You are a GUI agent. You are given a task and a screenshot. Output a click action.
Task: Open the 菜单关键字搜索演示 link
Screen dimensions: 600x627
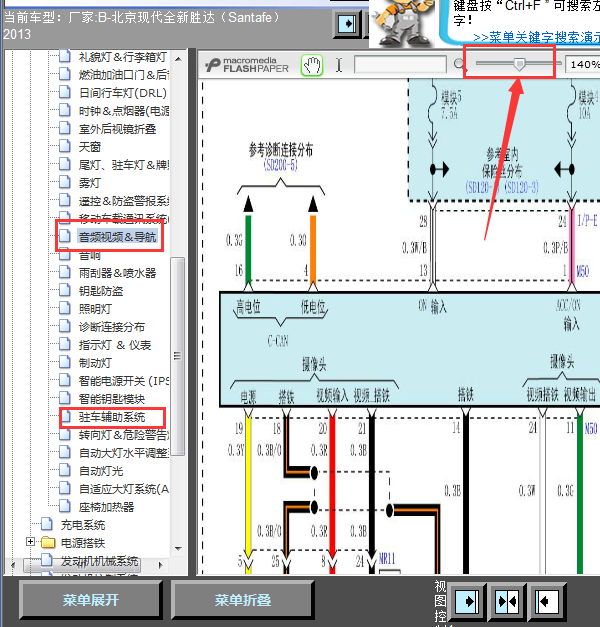[536, 38]
